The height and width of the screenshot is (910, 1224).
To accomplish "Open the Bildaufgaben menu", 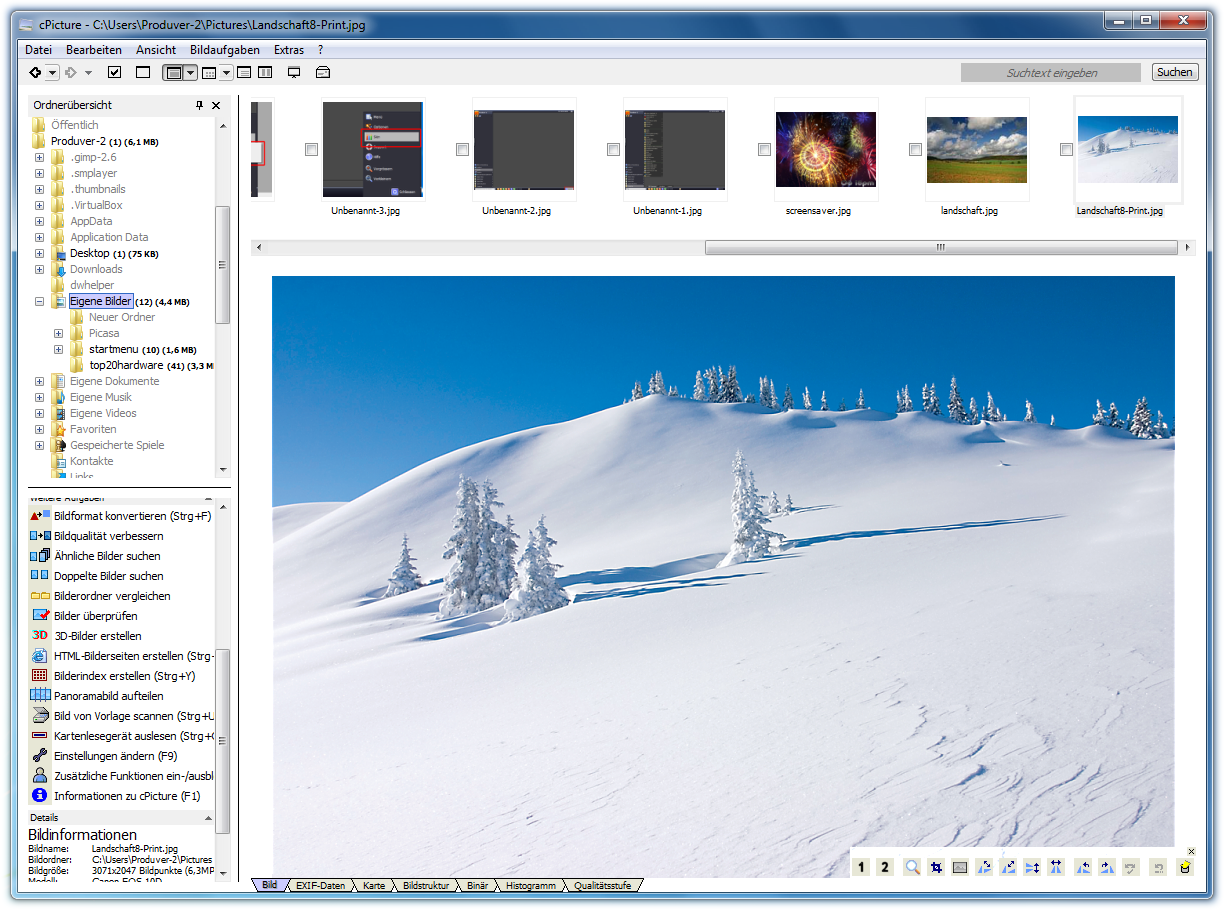I will pyautogui.click(x=224, y=49).
